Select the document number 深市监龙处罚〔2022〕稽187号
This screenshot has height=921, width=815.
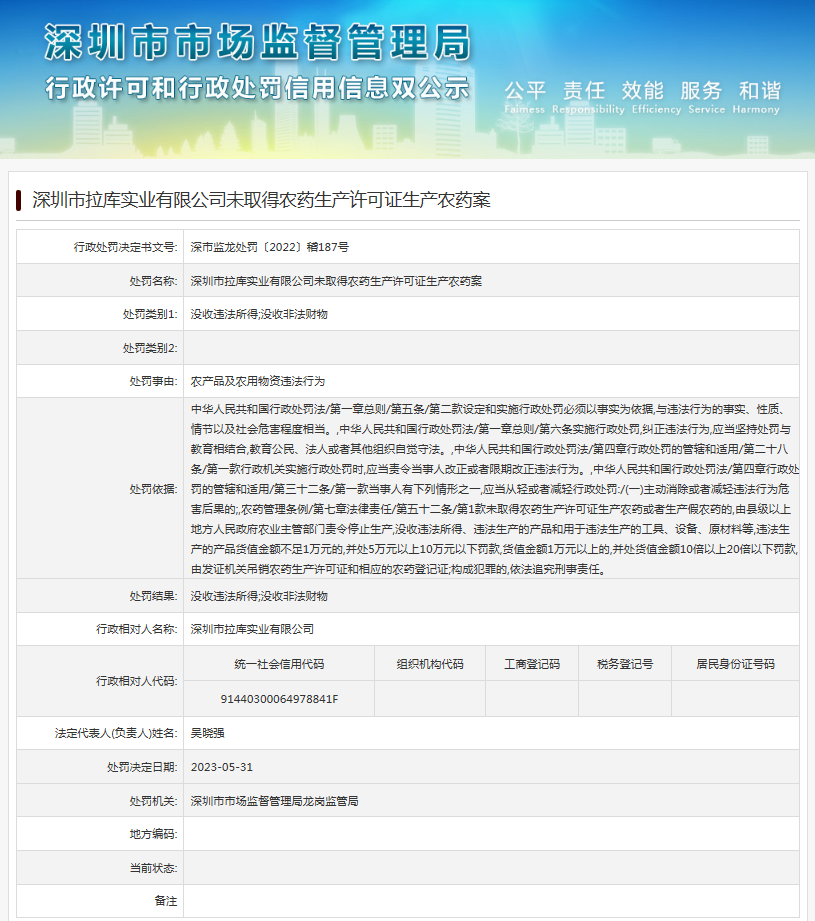[270, 247]
